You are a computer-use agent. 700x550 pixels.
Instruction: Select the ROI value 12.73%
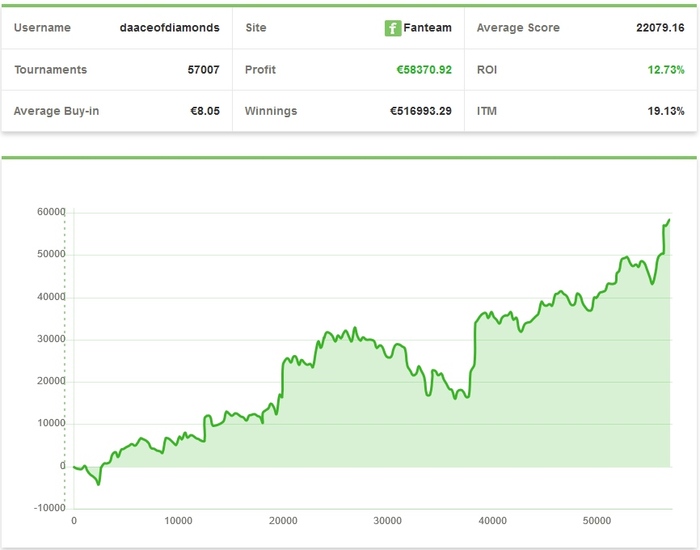point(666,70)
